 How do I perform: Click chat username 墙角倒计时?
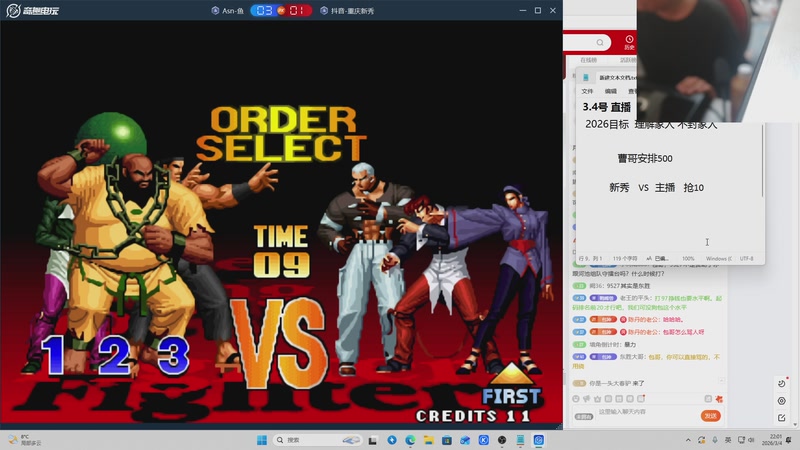(x=605, y=345)
